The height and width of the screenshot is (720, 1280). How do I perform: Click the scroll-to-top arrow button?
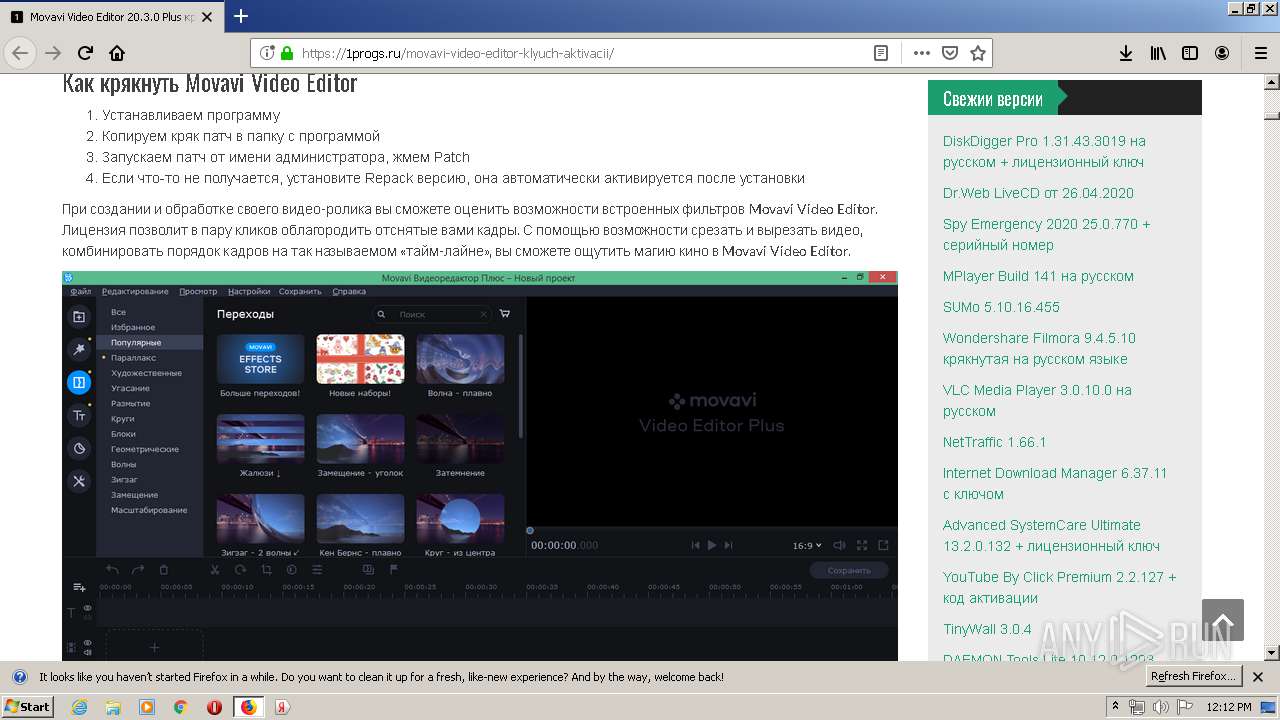(x=1223, y=620)
